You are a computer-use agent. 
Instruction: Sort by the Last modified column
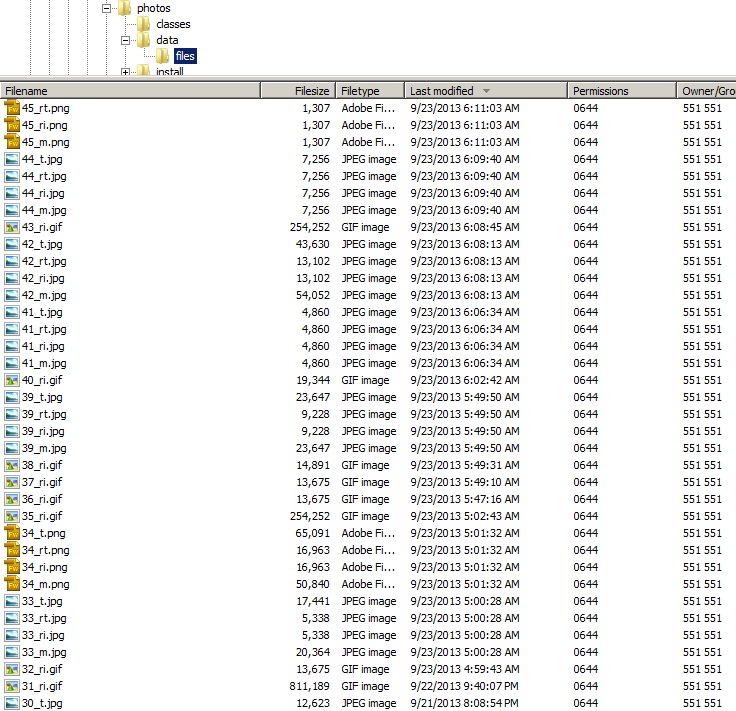pyautogui.click(x=485, y=91)
